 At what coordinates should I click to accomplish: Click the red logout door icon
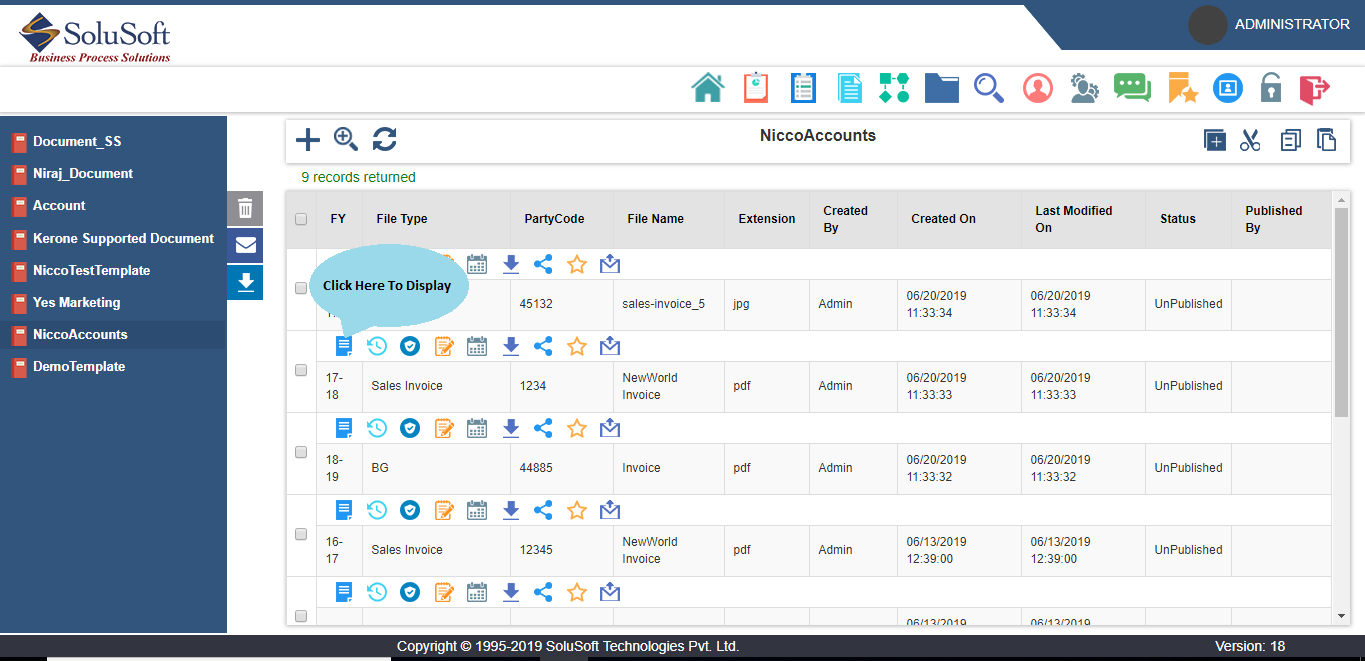pyautogui.click(x=1314, y=88)
